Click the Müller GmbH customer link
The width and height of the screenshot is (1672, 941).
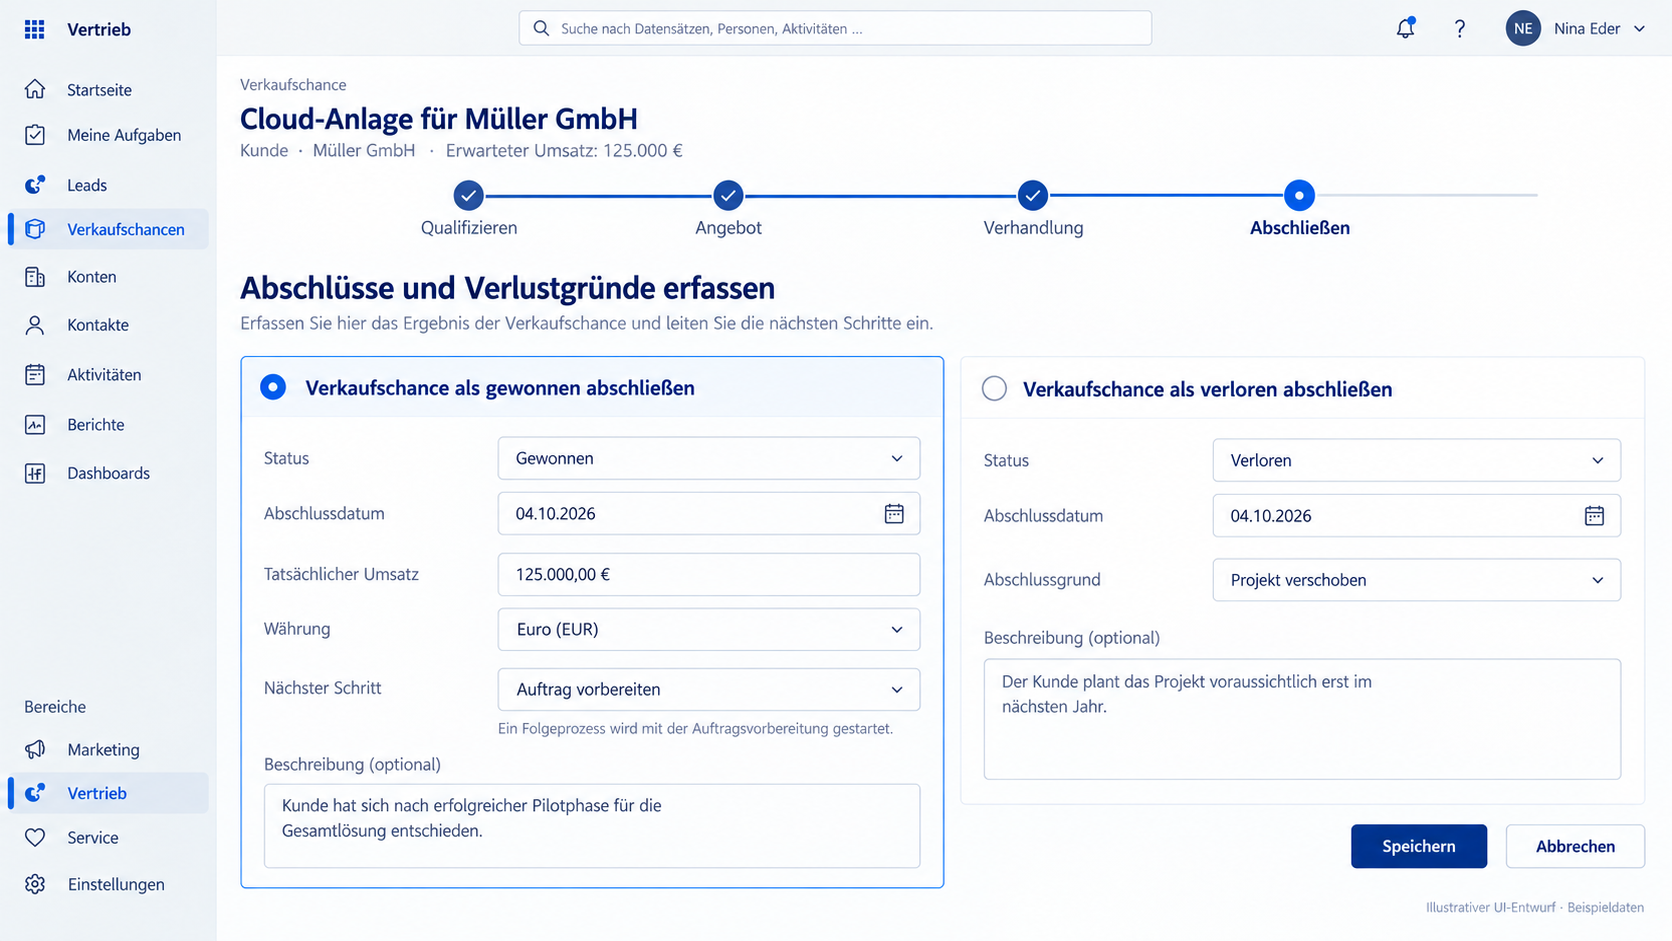(x=364, y=150)
